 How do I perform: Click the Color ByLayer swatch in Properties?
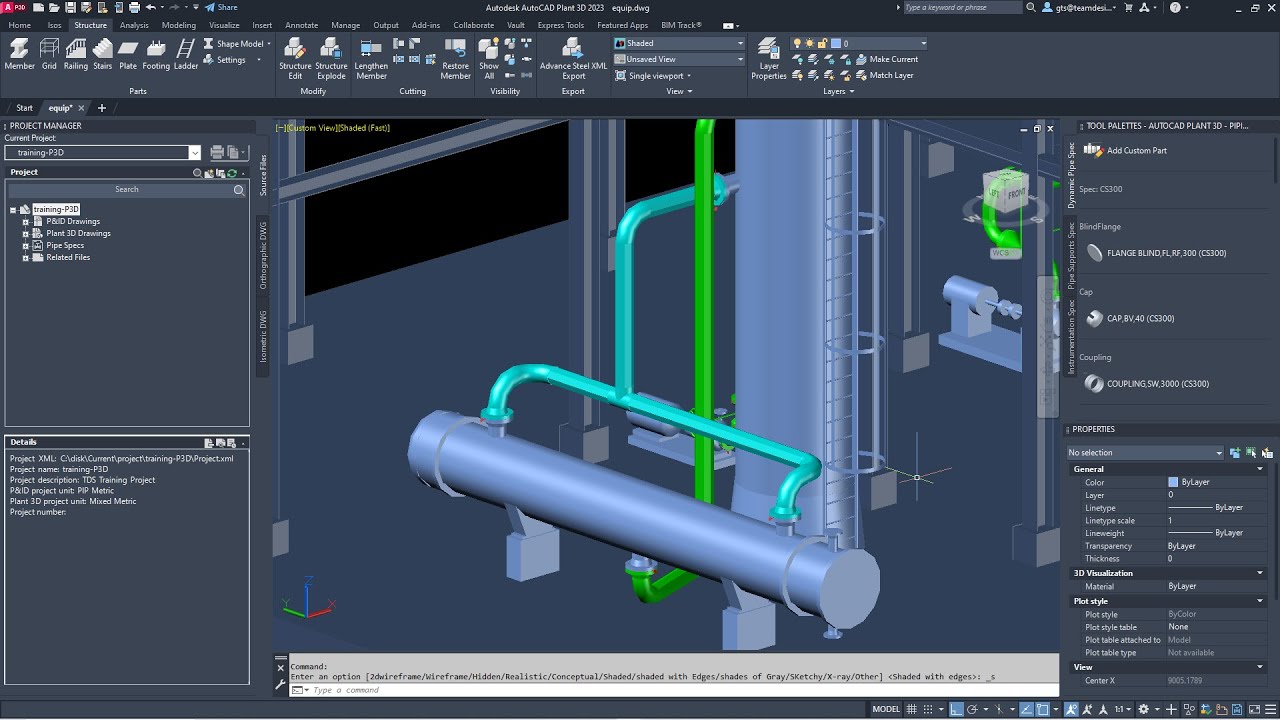(1173, 482)
